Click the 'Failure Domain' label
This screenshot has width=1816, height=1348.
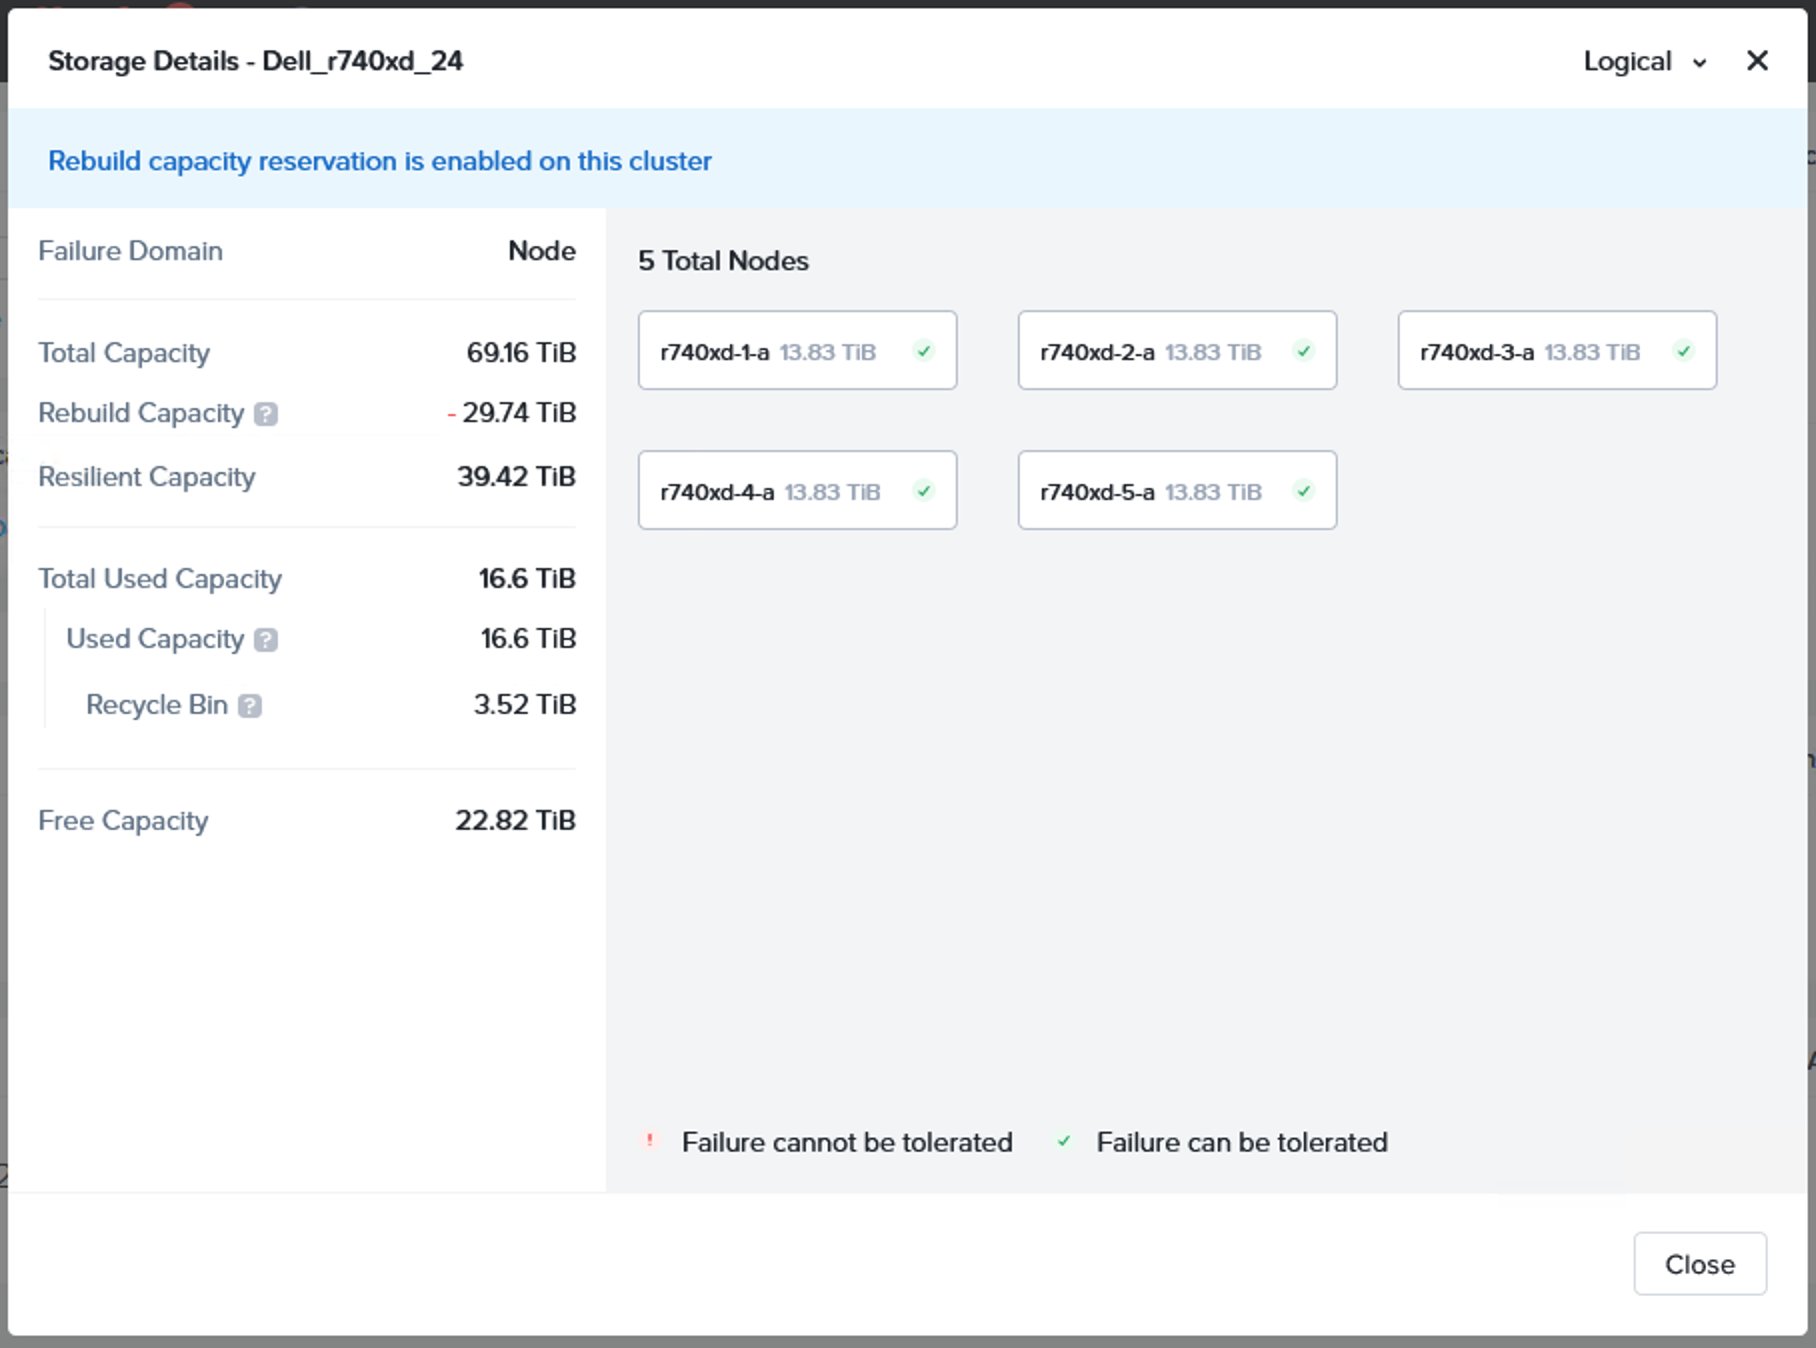130,251
